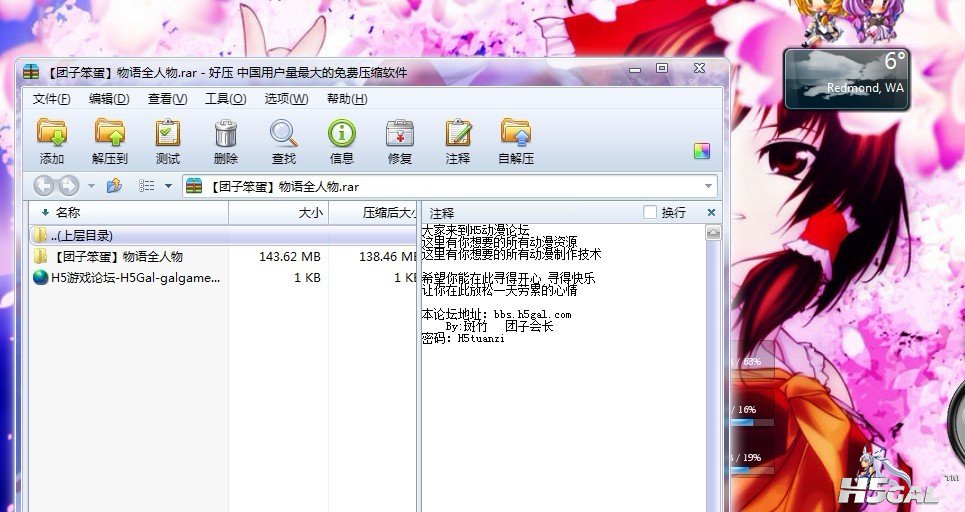Image resolution: width=965 pixels, height=512 pixels.
Task: Click the 信息 (Info) toolbar icon
Action: tap(342, 142)
